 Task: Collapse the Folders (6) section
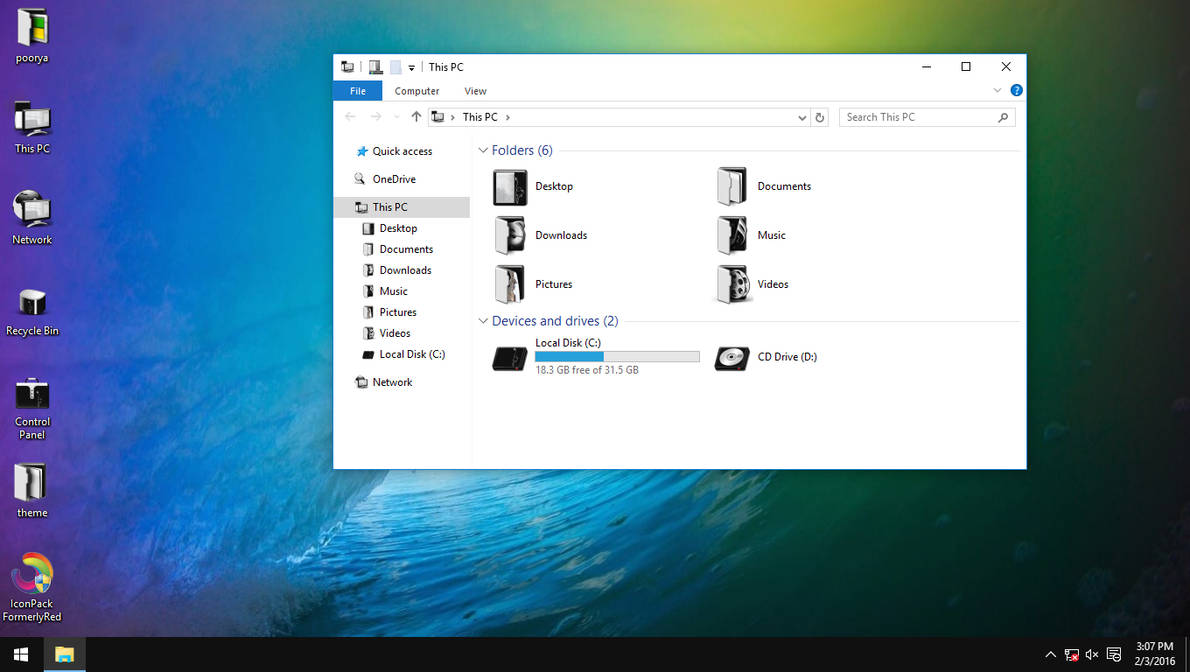tap(483, 150)
